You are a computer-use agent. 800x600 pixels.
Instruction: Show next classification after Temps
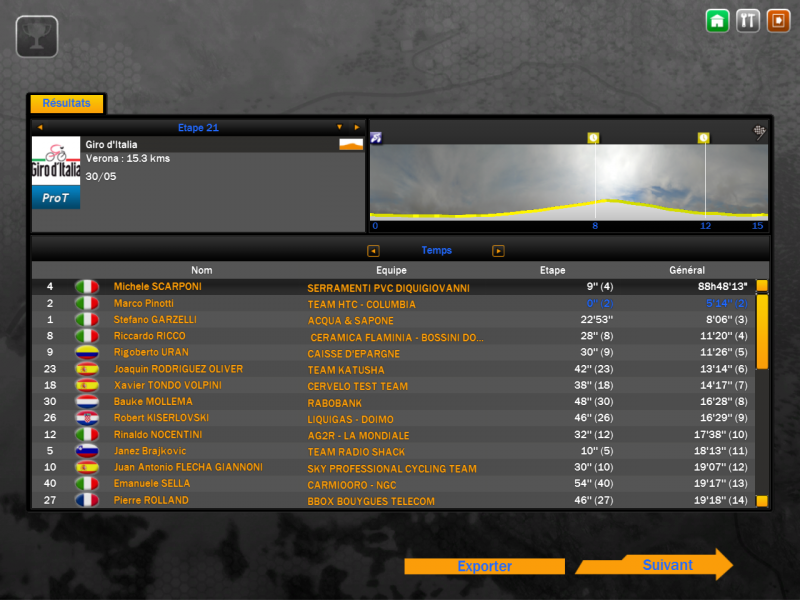pos(498,251)
